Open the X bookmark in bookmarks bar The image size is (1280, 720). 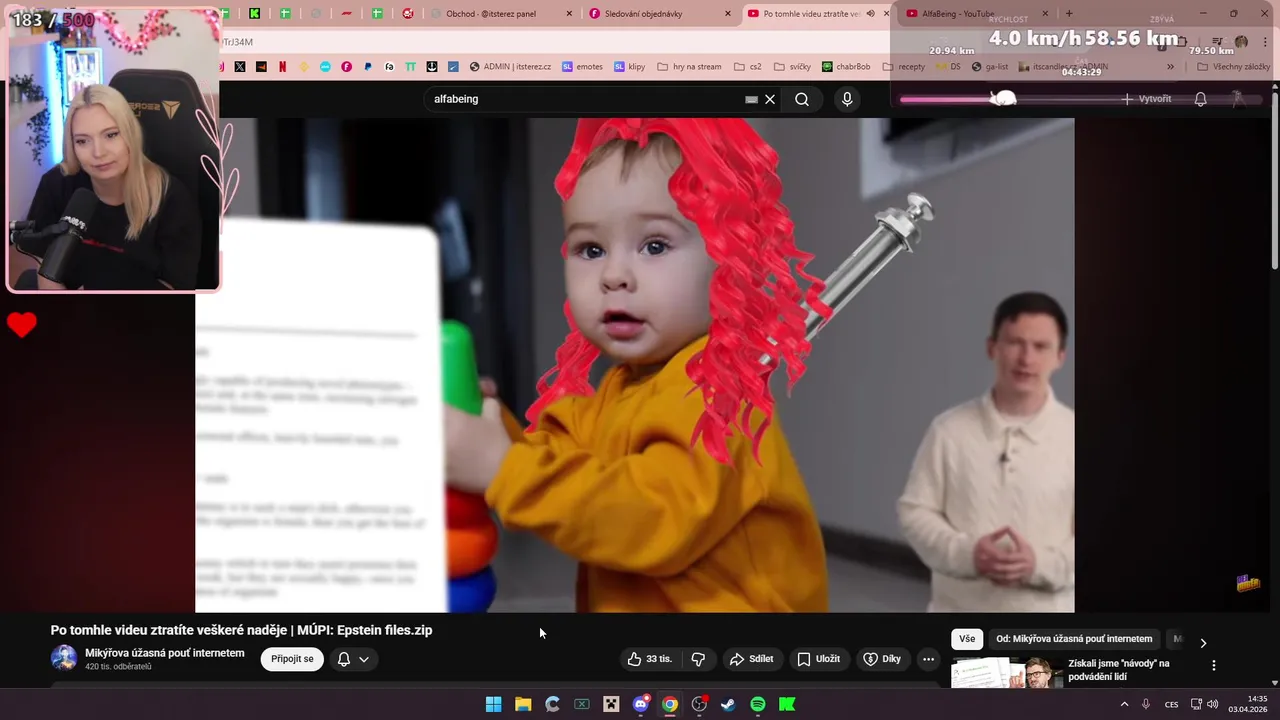coord(240,67)
